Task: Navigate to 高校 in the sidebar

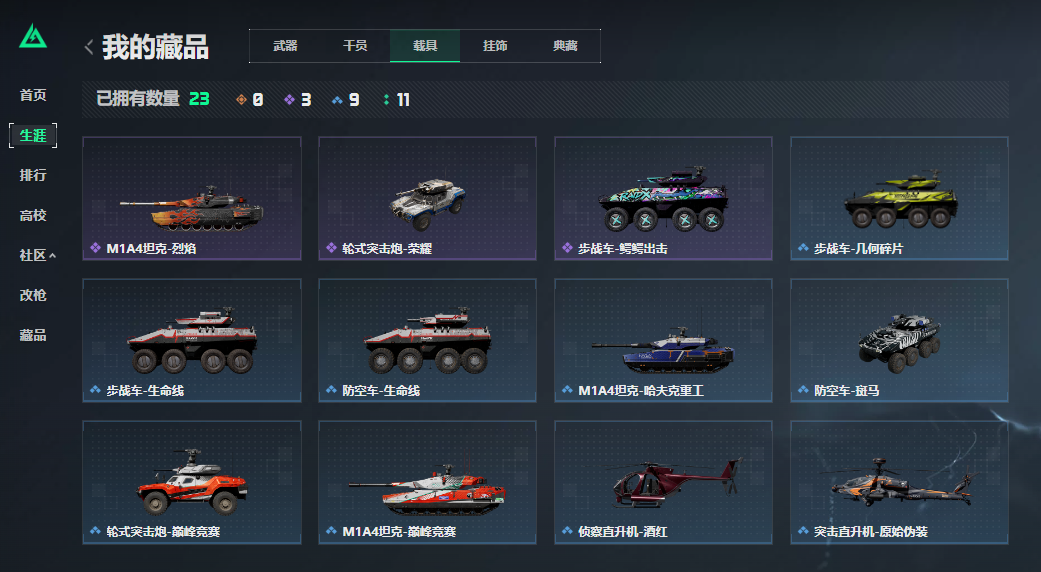Action: click(x=33, y=216)
